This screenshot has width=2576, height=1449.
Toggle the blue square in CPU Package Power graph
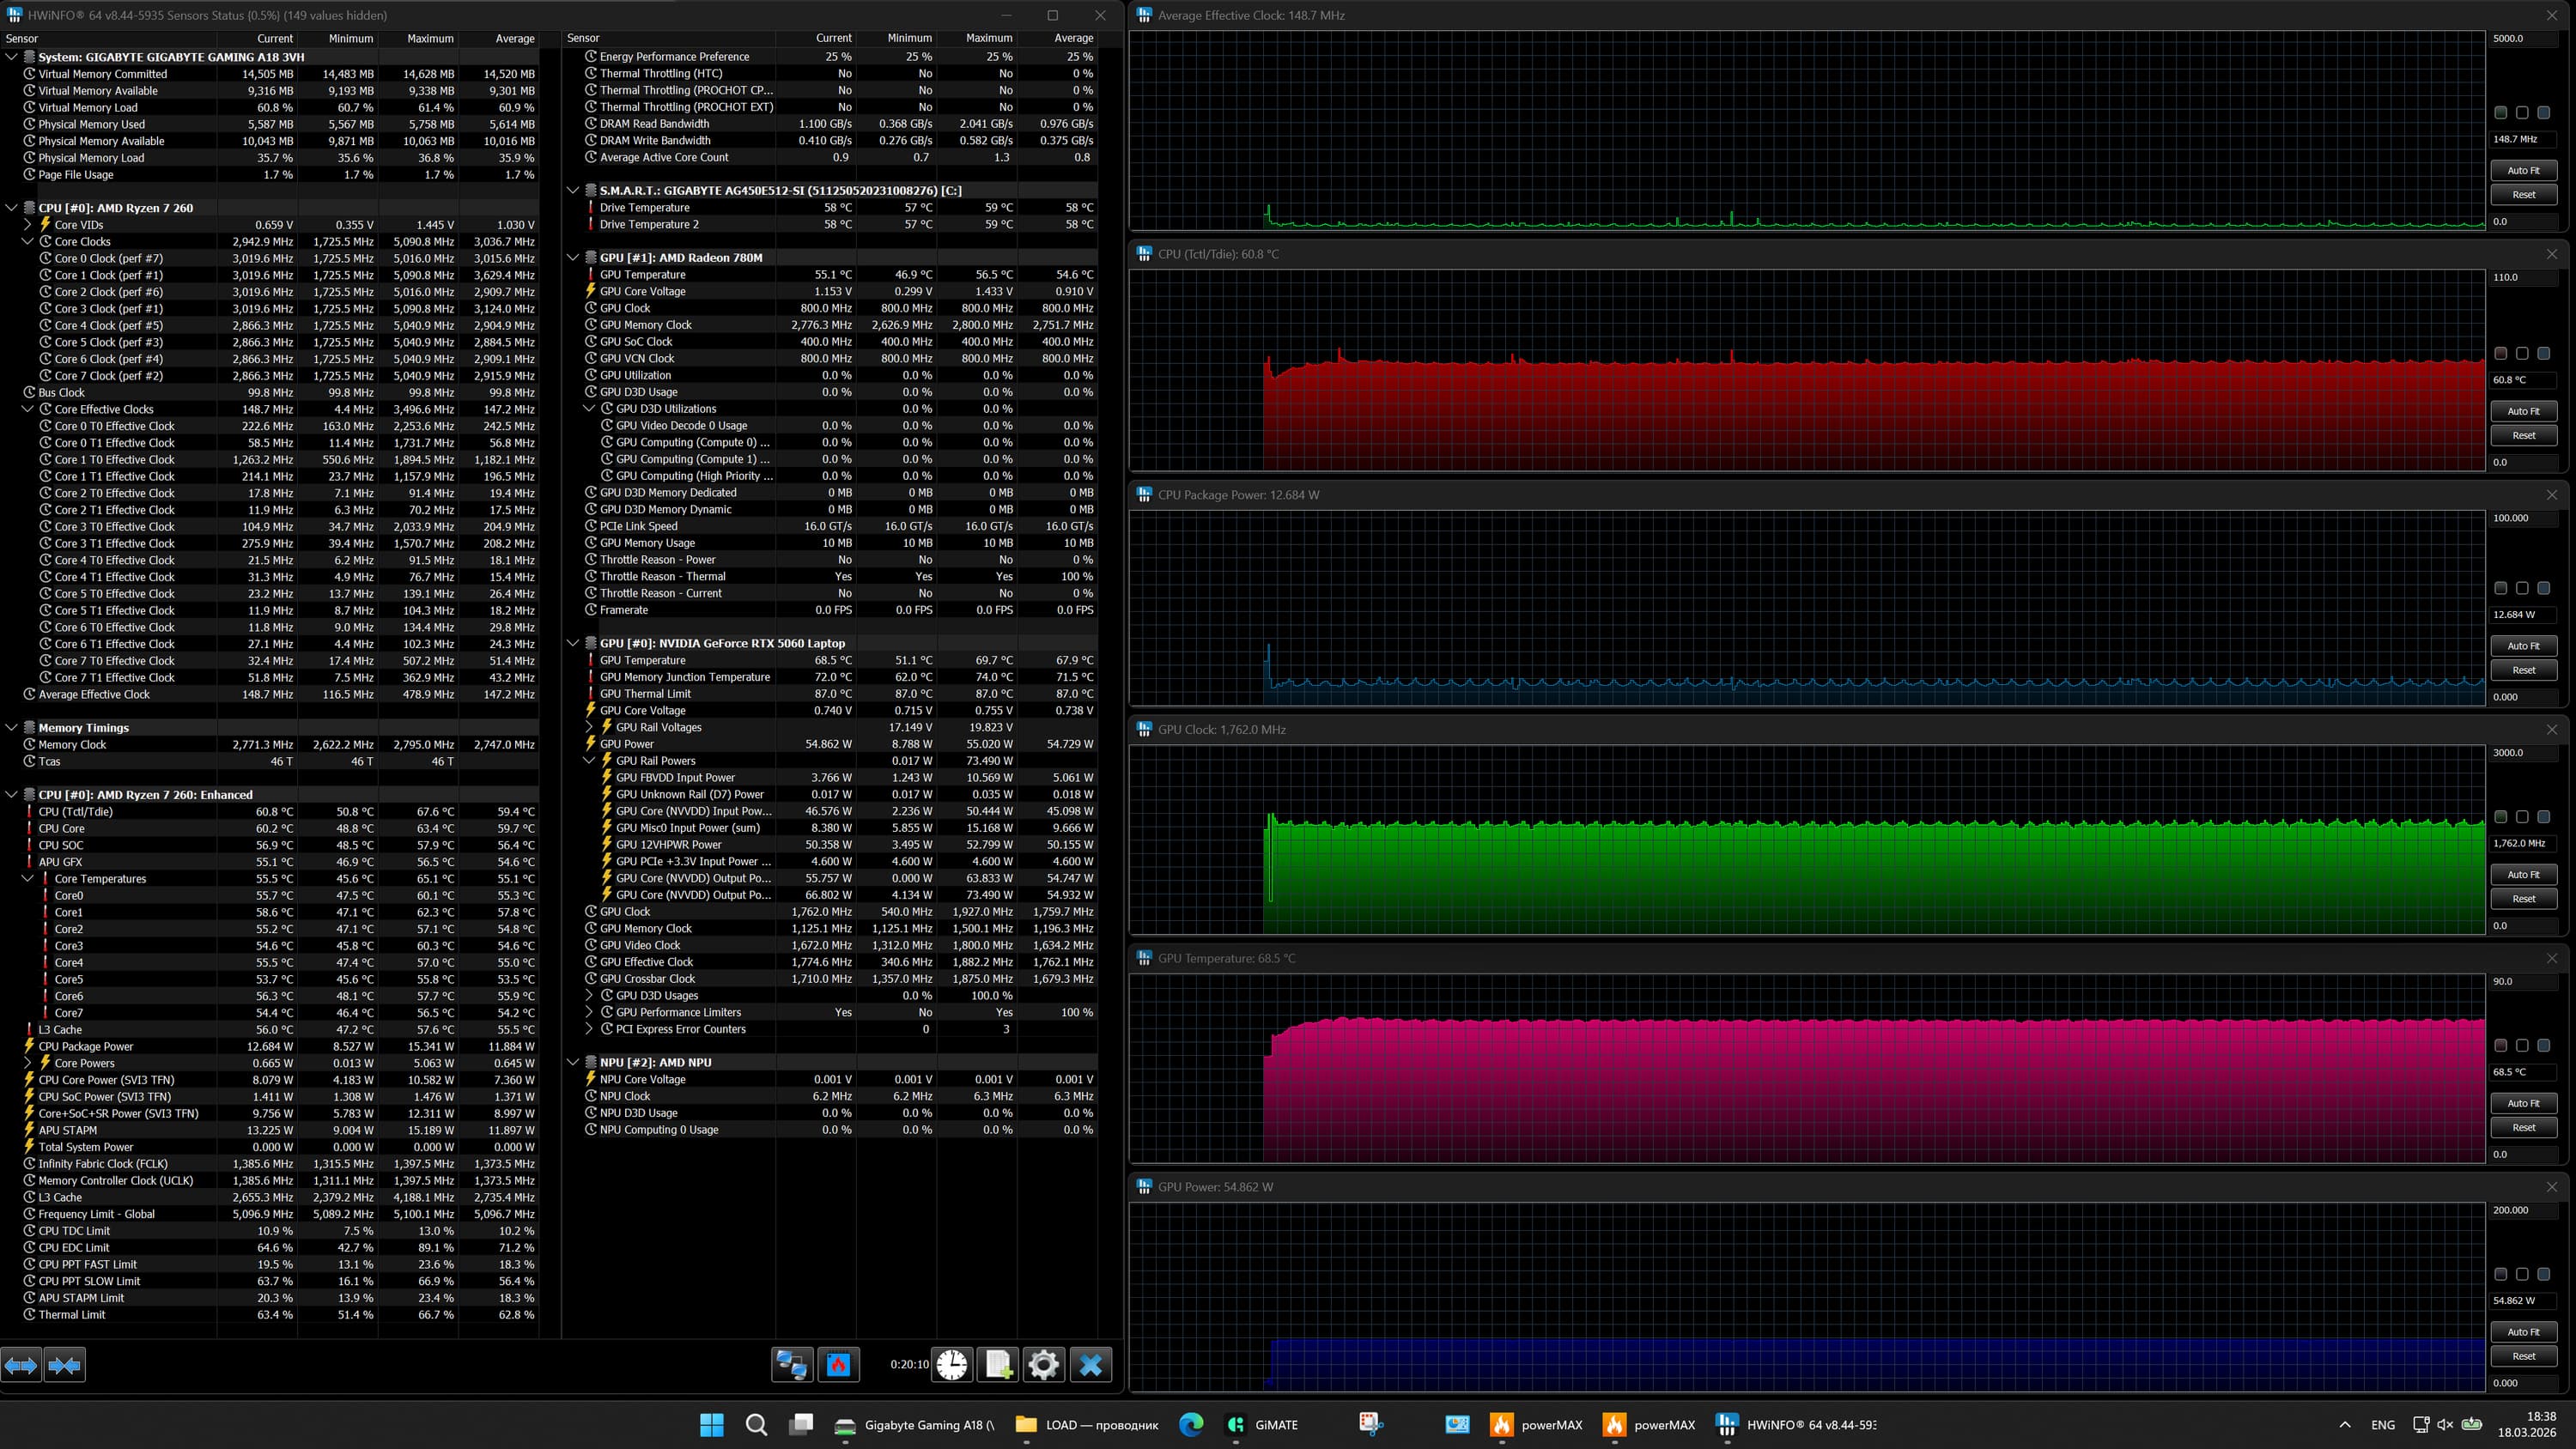(x=2543, y=588)
